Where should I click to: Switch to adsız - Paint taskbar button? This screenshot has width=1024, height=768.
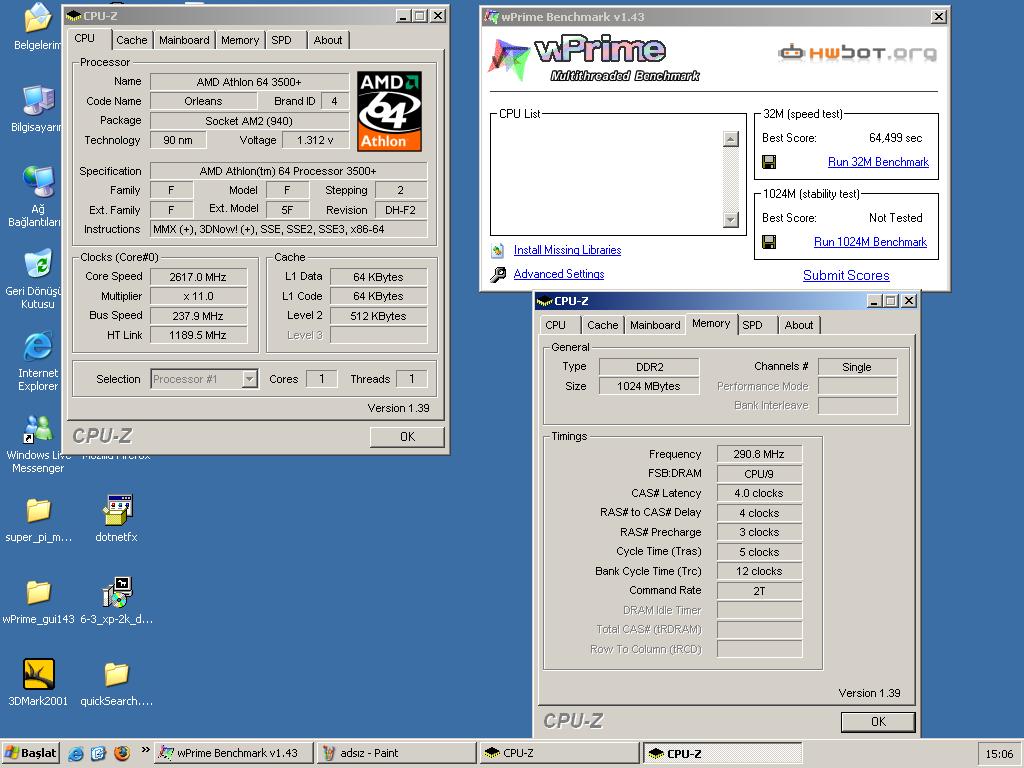point(397,753)
